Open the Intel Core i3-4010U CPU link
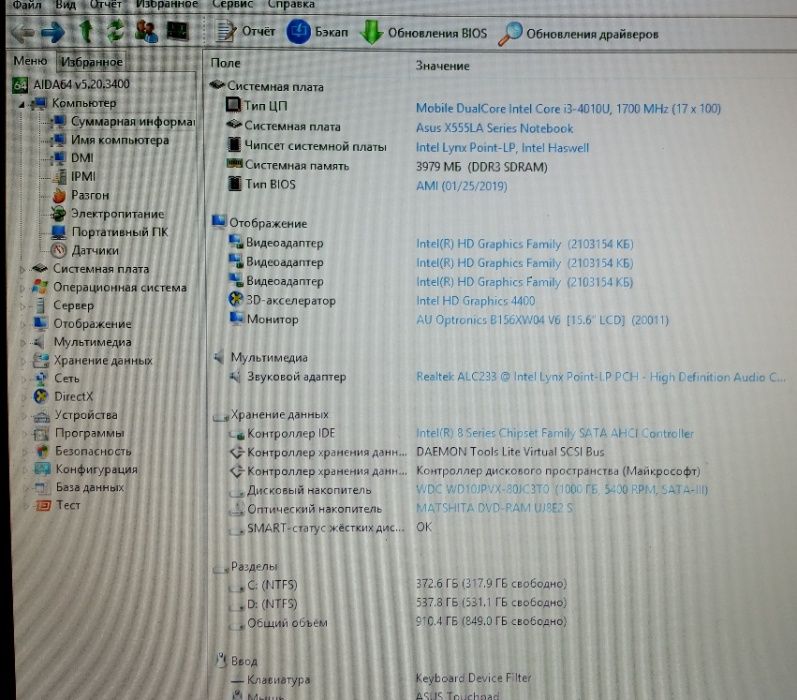 click(568, 108)
